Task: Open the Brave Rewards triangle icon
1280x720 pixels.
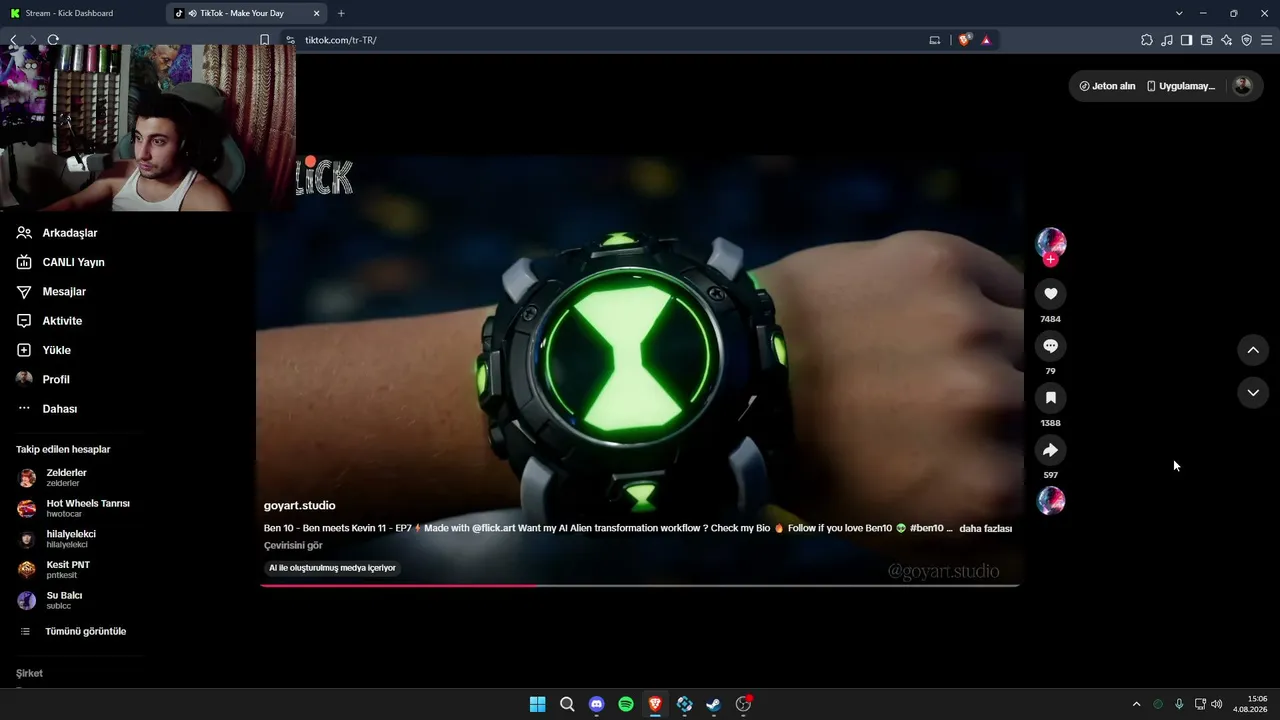Action: [986, 40]
